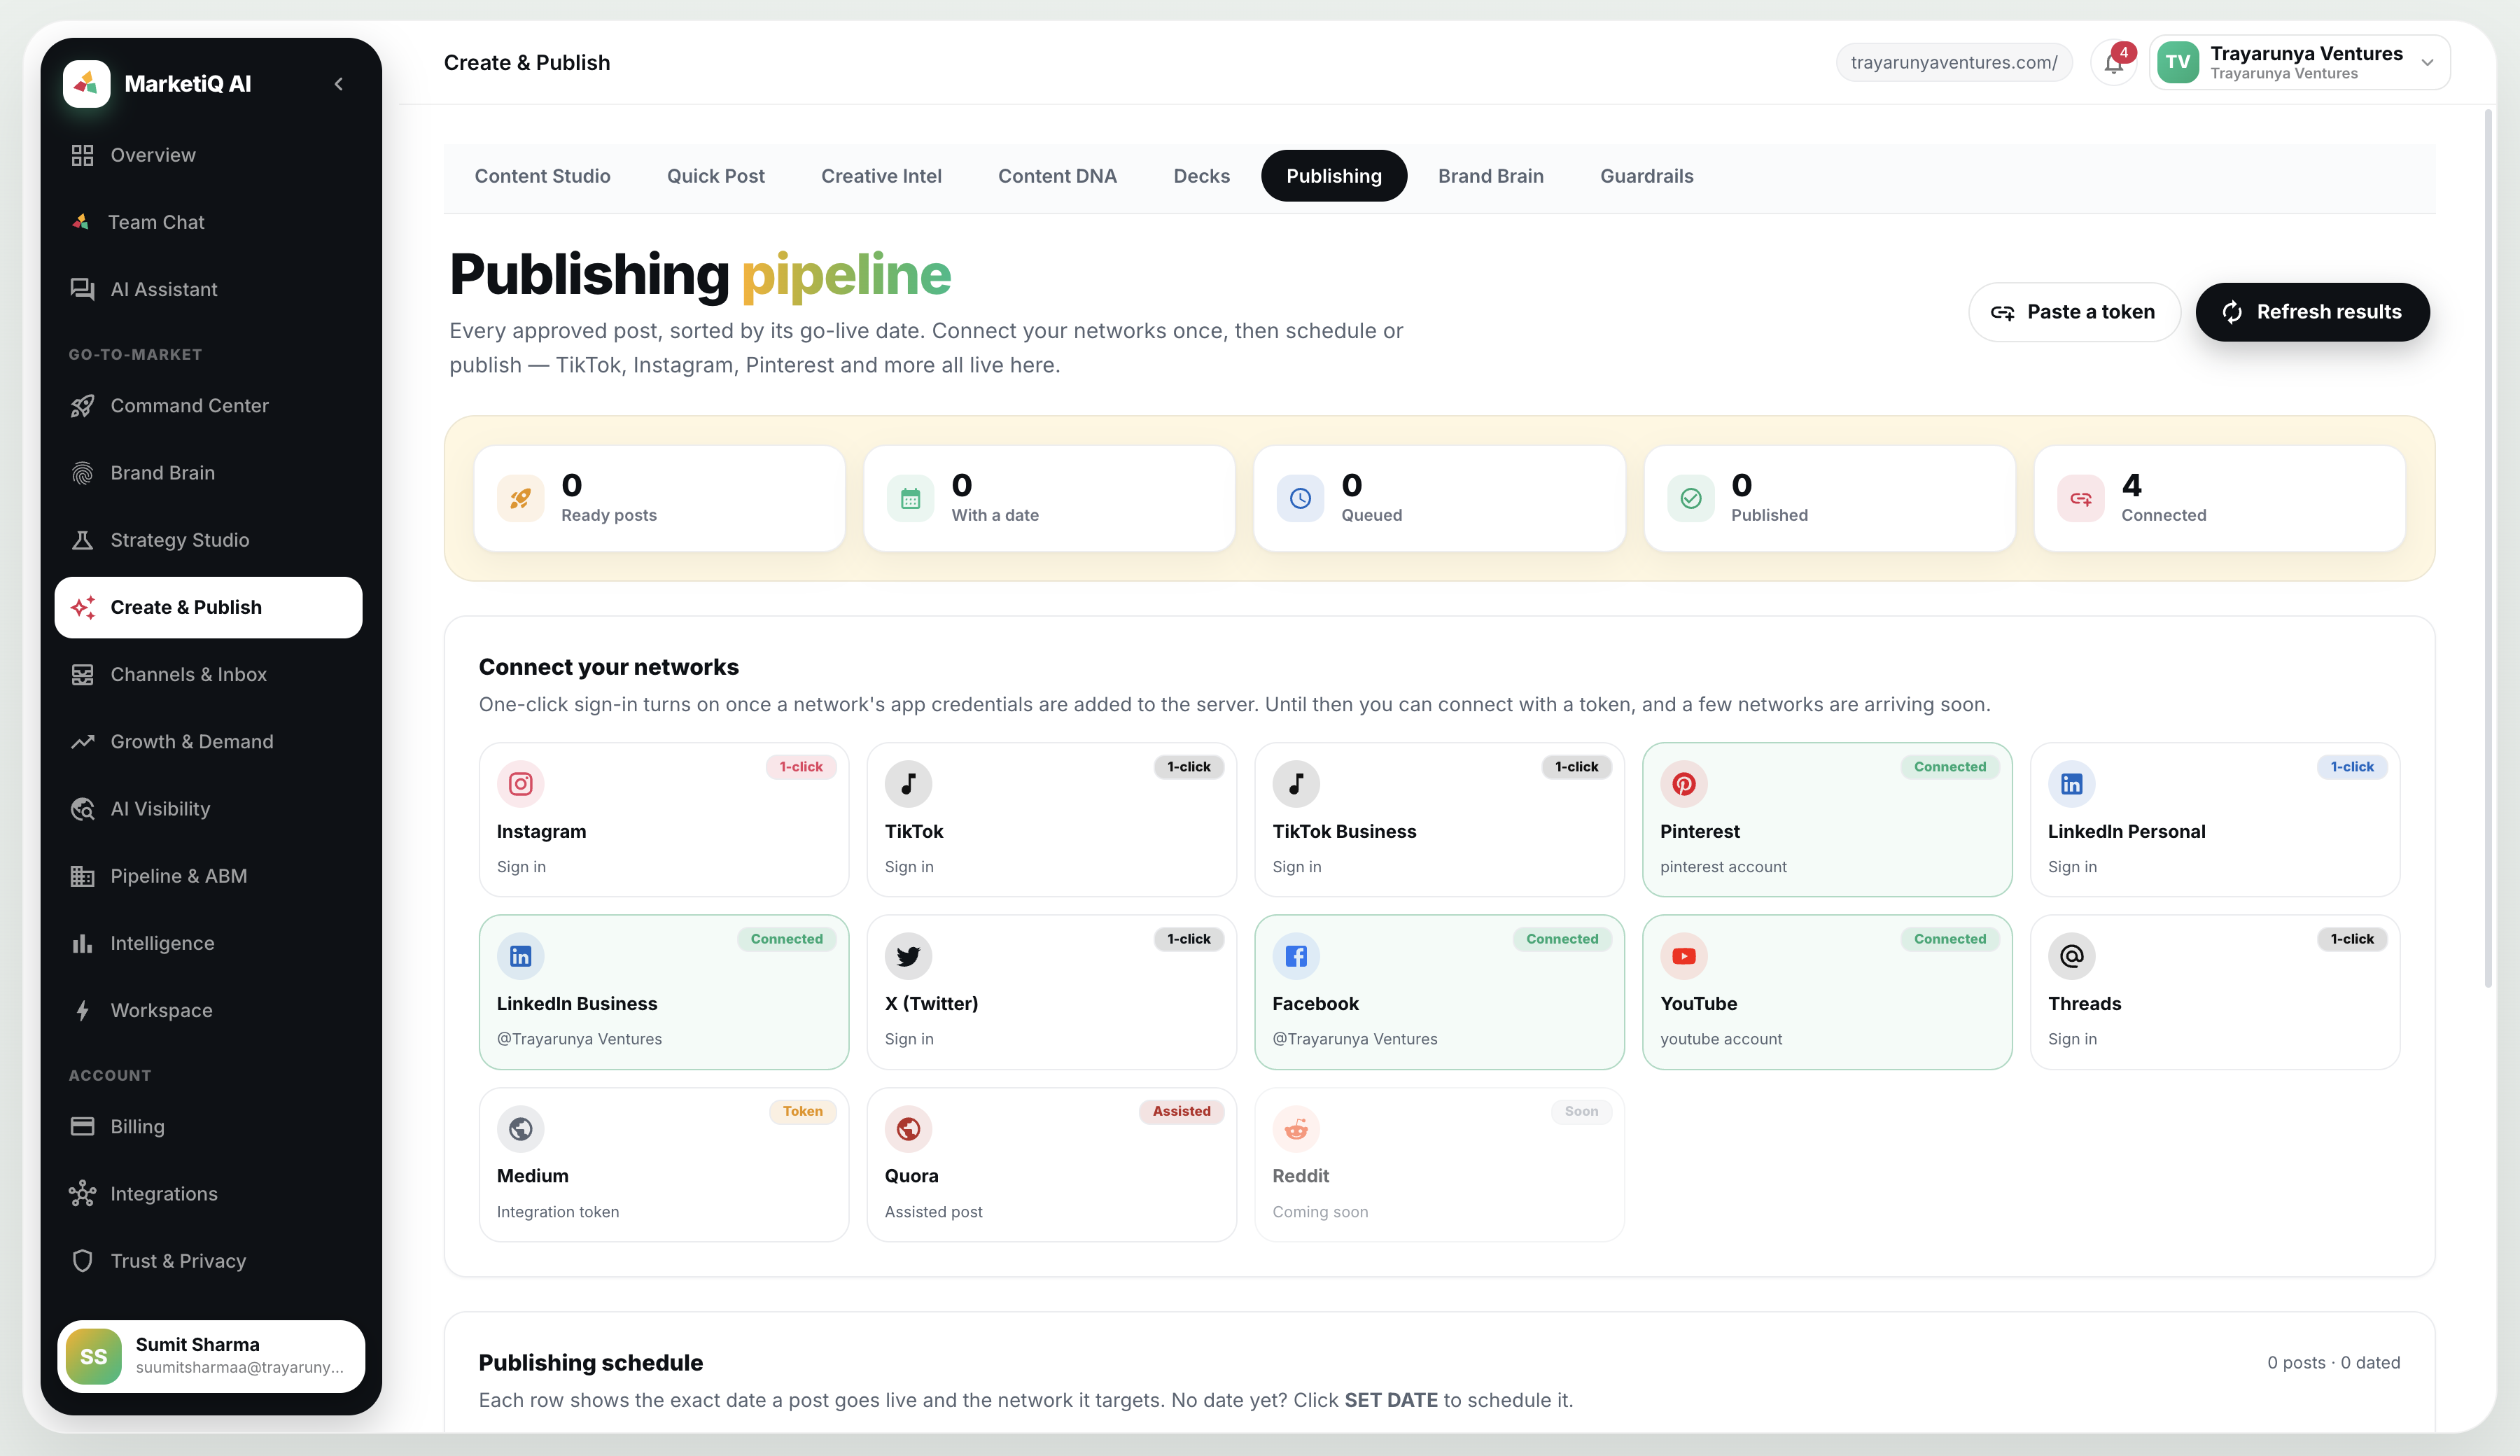Open Growth & Demand

(x=208, y=741)
